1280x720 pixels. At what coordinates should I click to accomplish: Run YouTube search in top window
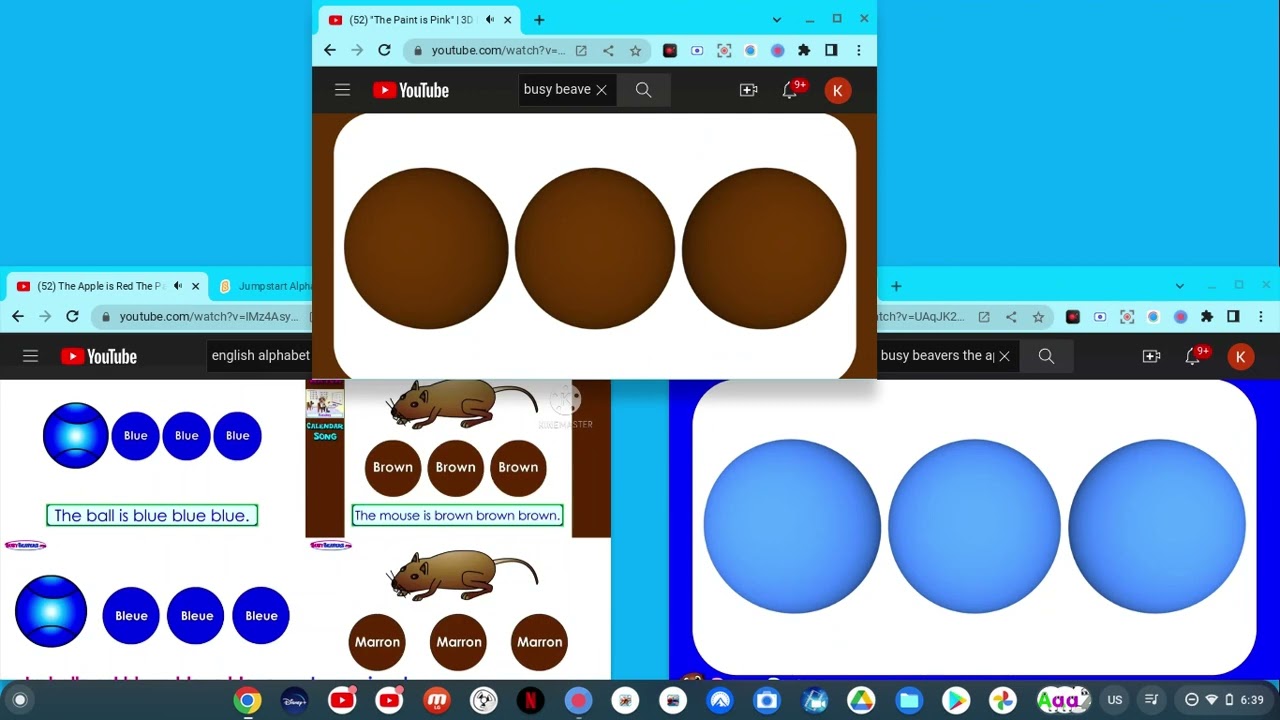point(643,90)
